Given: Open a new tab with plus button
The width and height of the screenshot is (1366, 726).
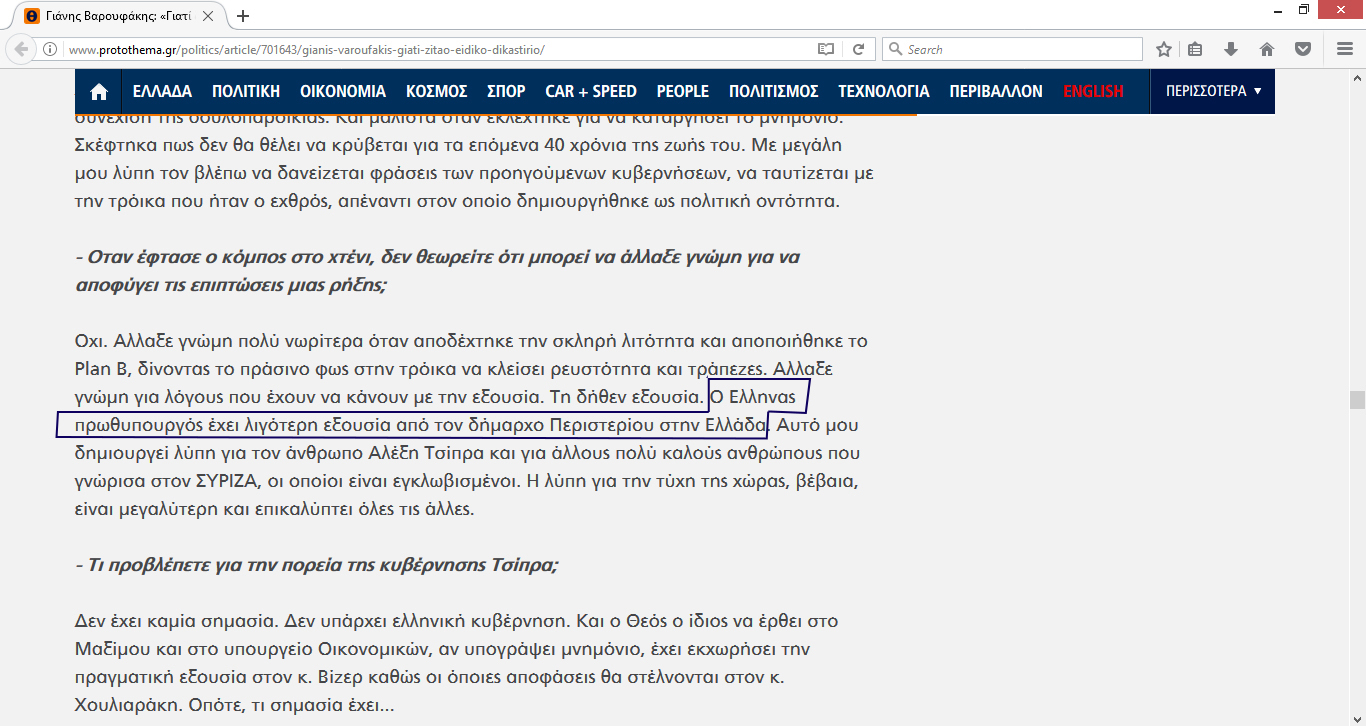Looking at the screenshot, I should pyautogui.click(x=243, y=16).
